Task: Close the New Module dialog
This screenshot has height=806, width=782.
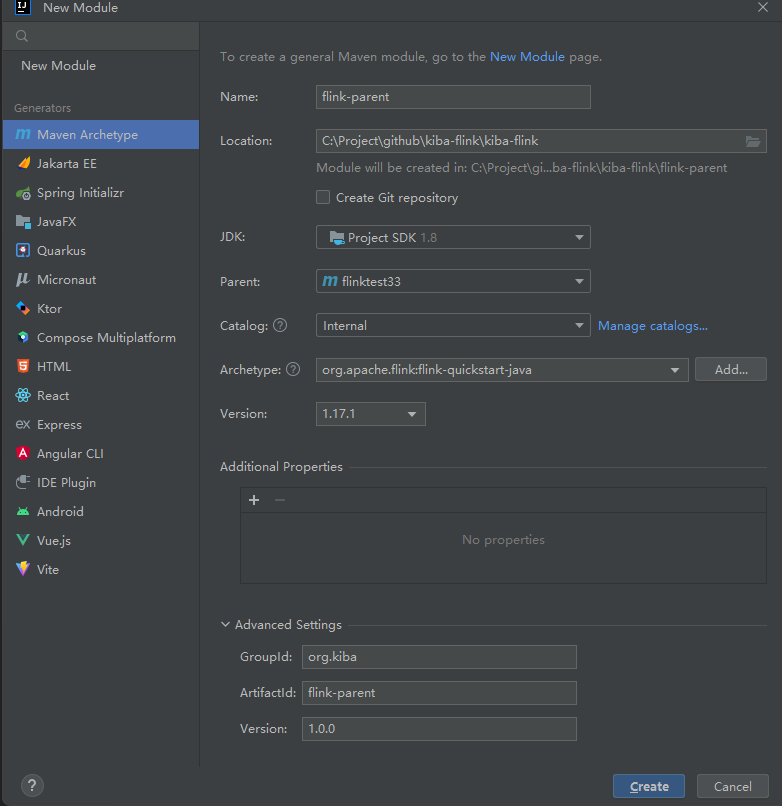Action: [763, 7]
